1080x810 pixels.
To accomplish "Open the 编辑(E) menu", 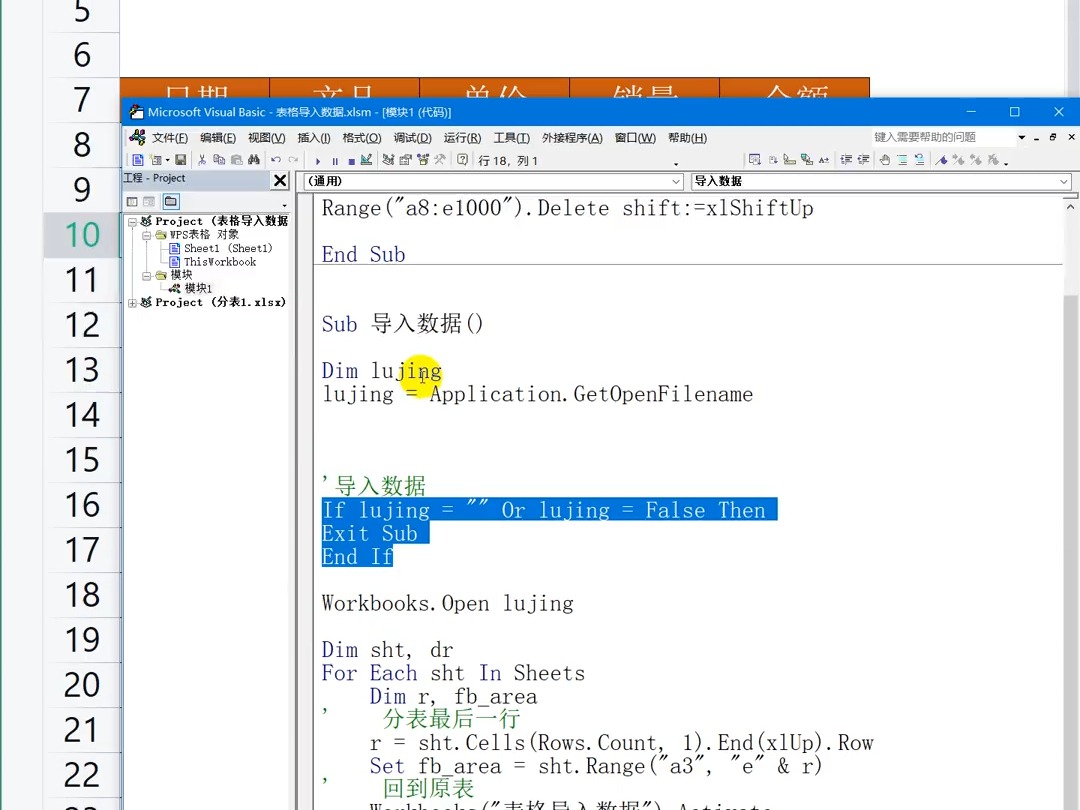I will [218, 138].
